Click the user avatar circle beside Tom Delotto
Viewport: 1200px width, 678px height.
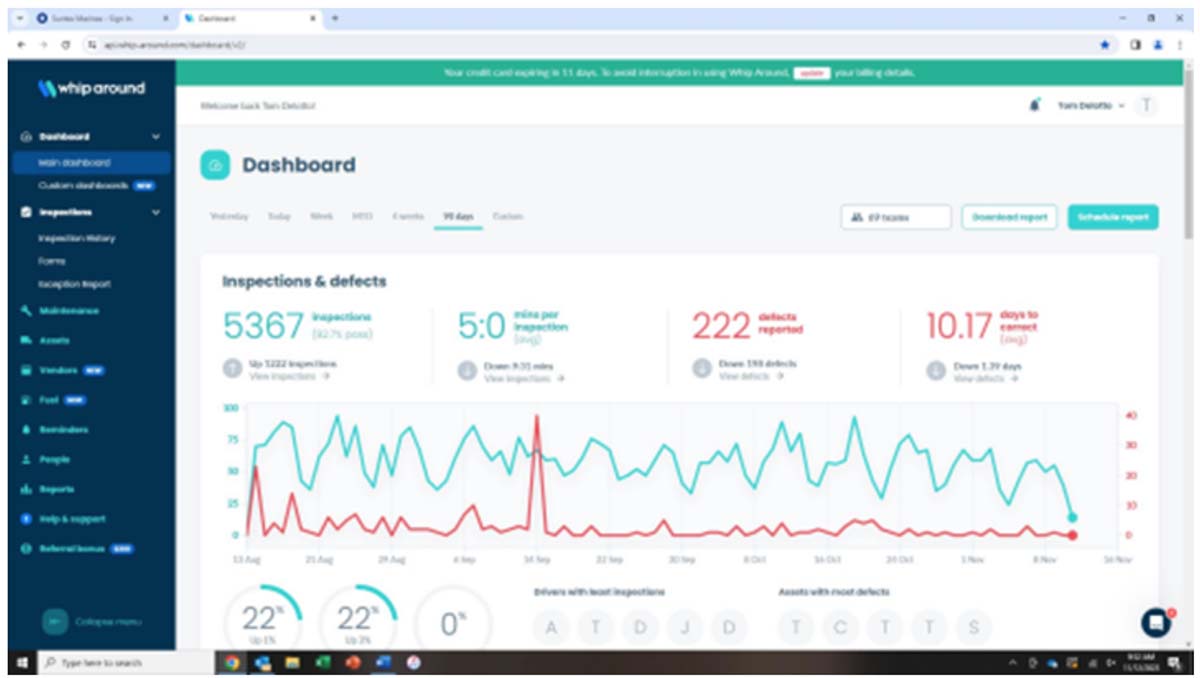(1146, 105)
